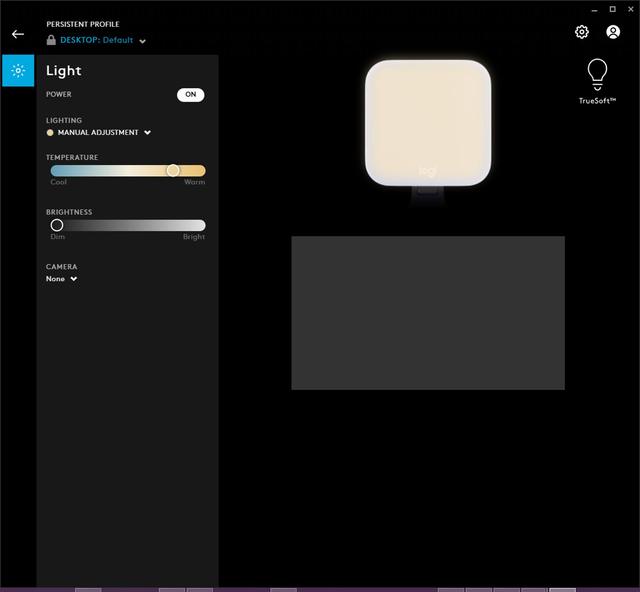This screenshot has width=640, height=592.
Task: Click the Bright label under the brightness slider
Action: tap(194, 237)
